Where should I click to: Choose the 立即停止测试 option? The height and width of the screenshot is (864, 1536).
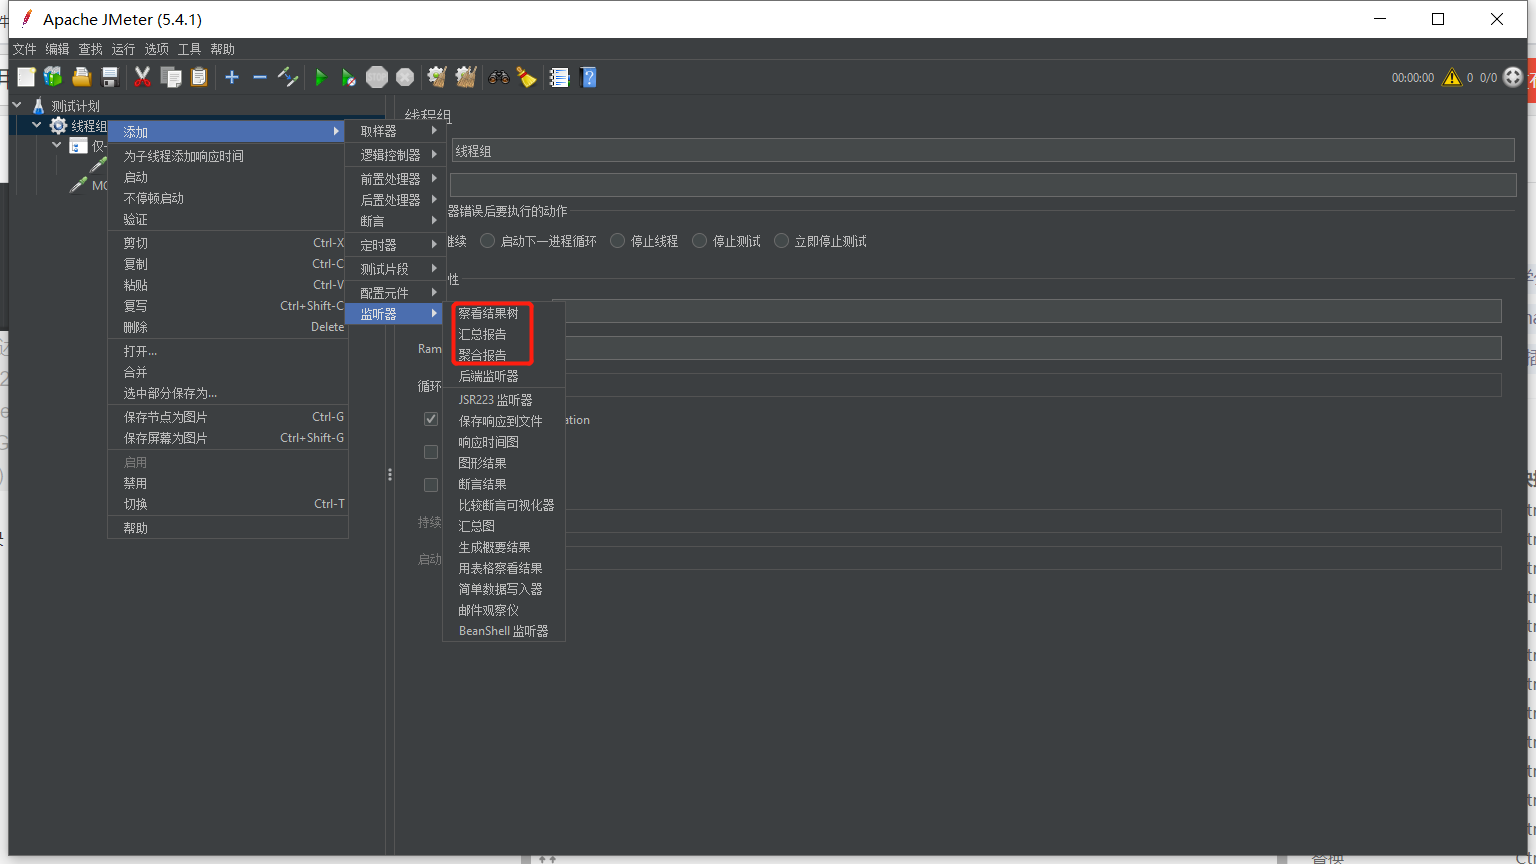tap(780, 240)
